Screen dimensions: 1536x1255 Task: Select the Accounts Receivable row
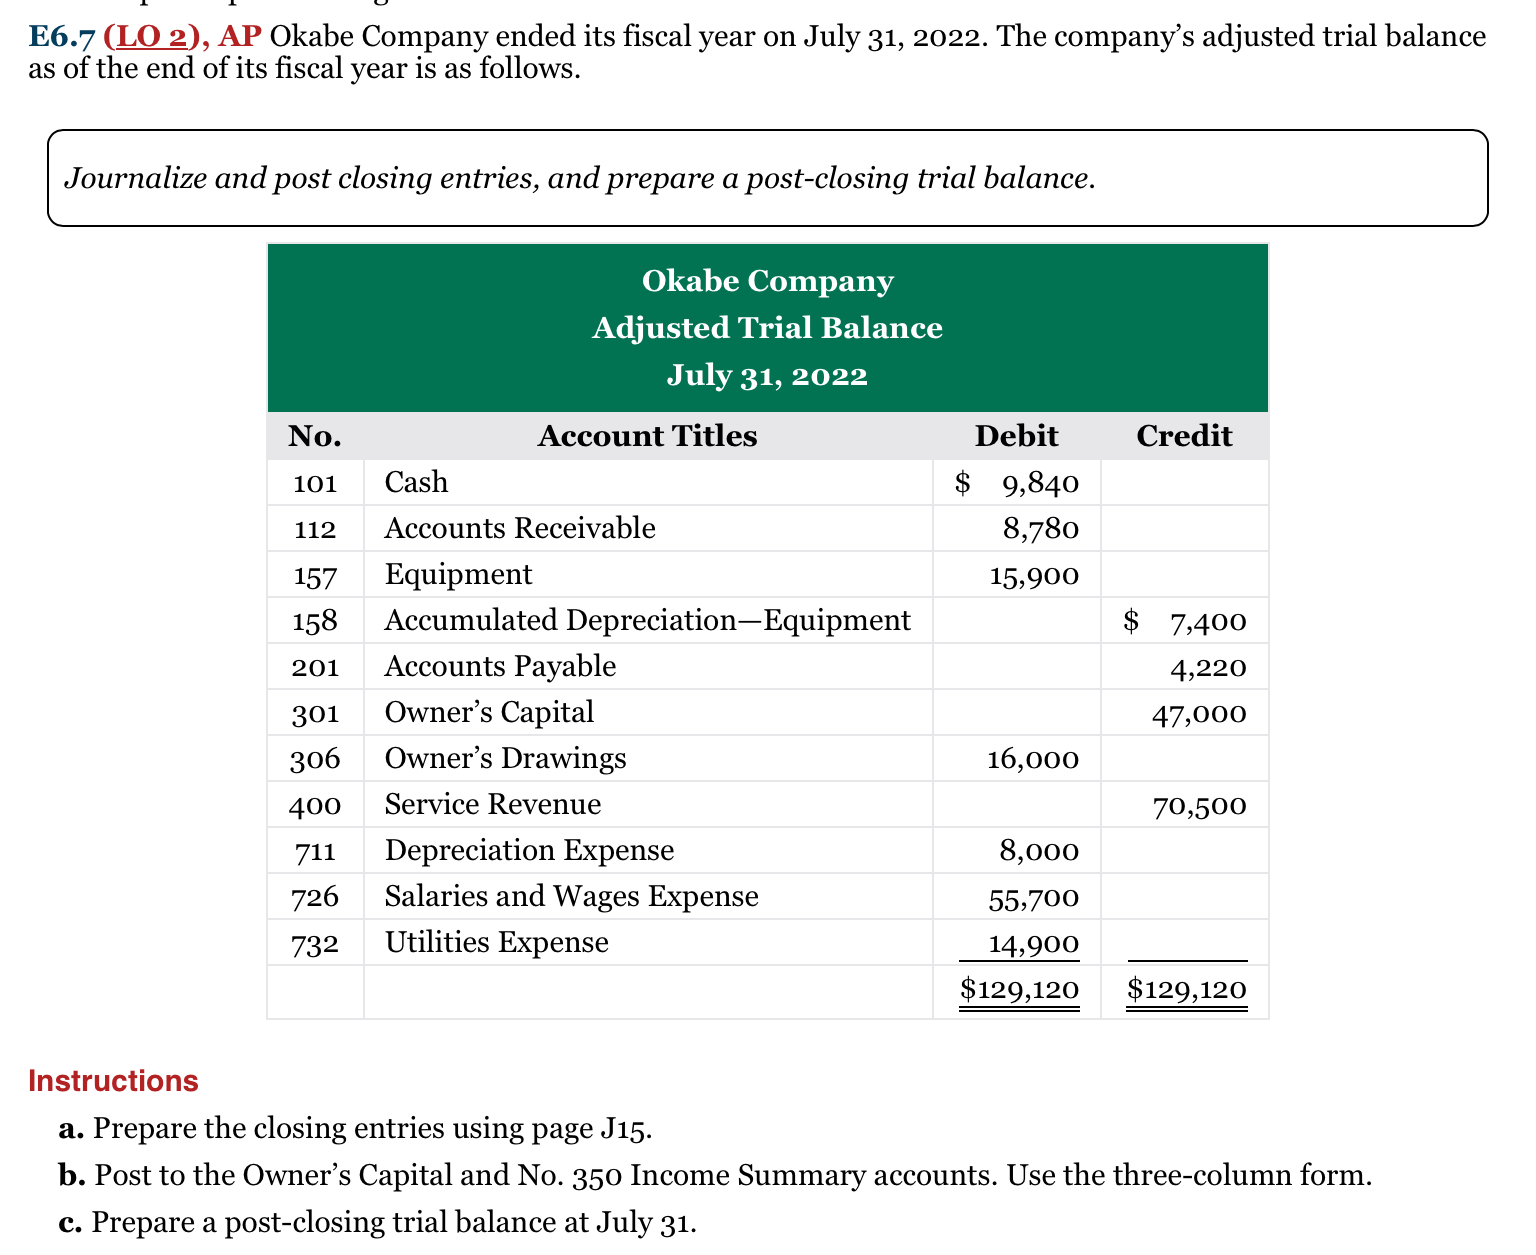[x=520, y=528]
